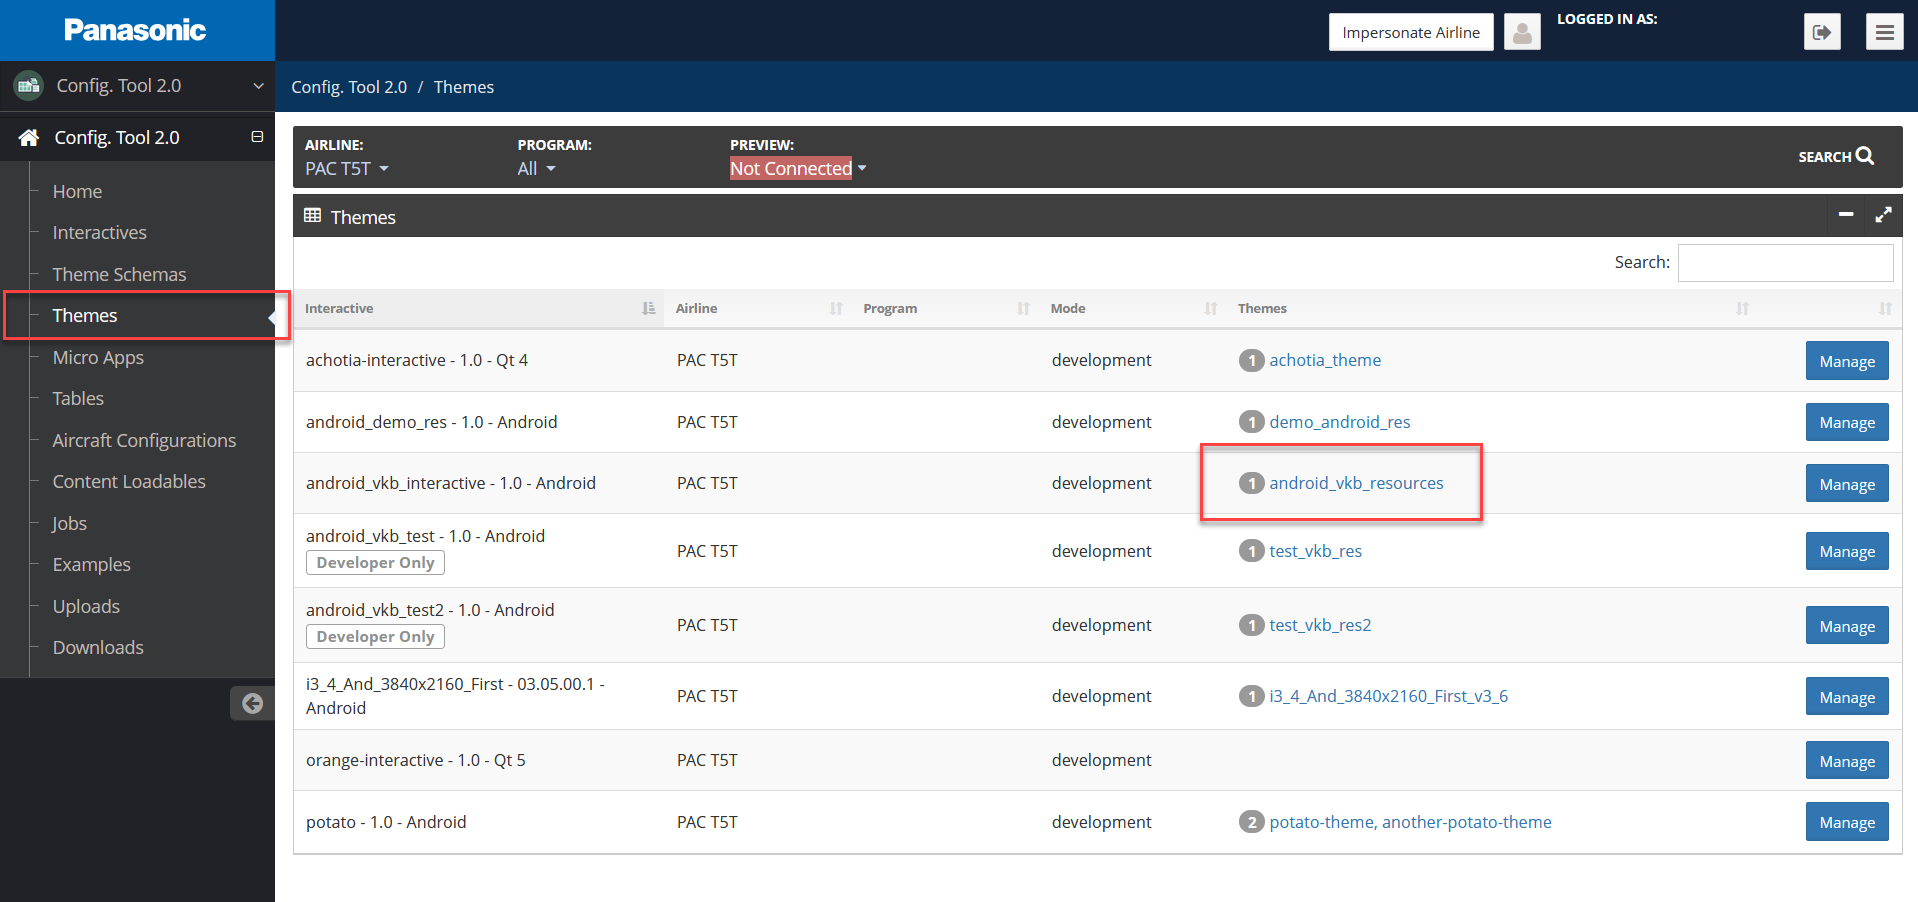Collapse the Themes panel with the minus icon

[x=1846, y=215]
